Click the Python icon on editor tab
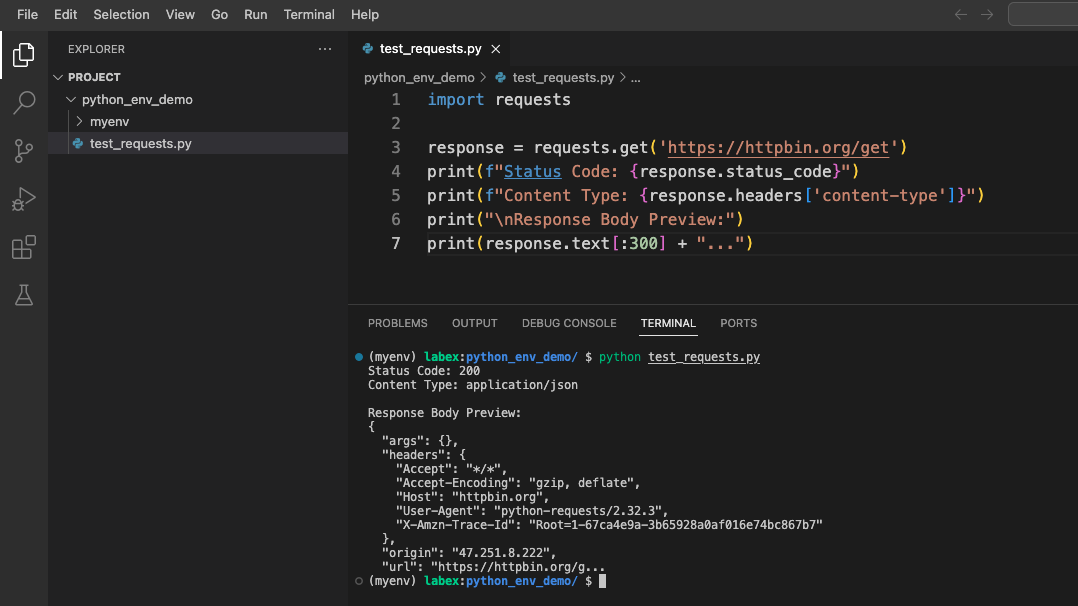 [368, 49]
